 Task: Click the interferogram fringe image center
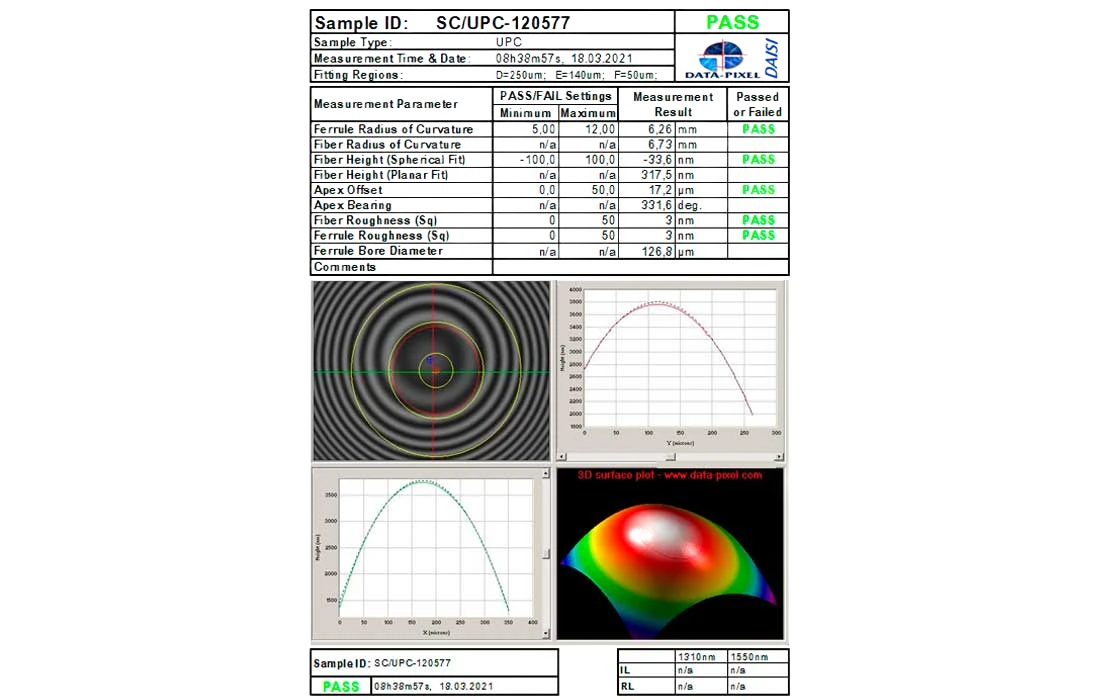click(x=434, y=371)
